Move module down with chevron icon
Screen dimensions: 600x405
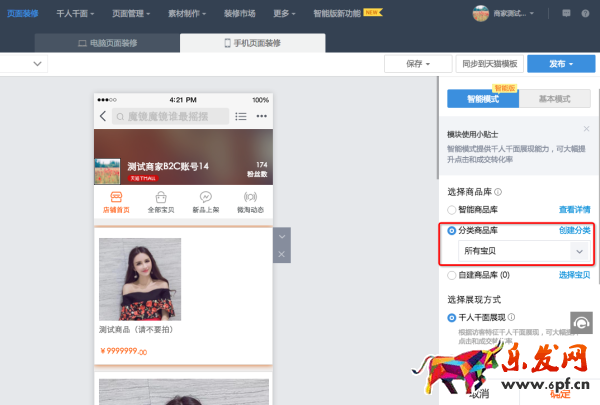pyautogui.click(x=282, y=237)
